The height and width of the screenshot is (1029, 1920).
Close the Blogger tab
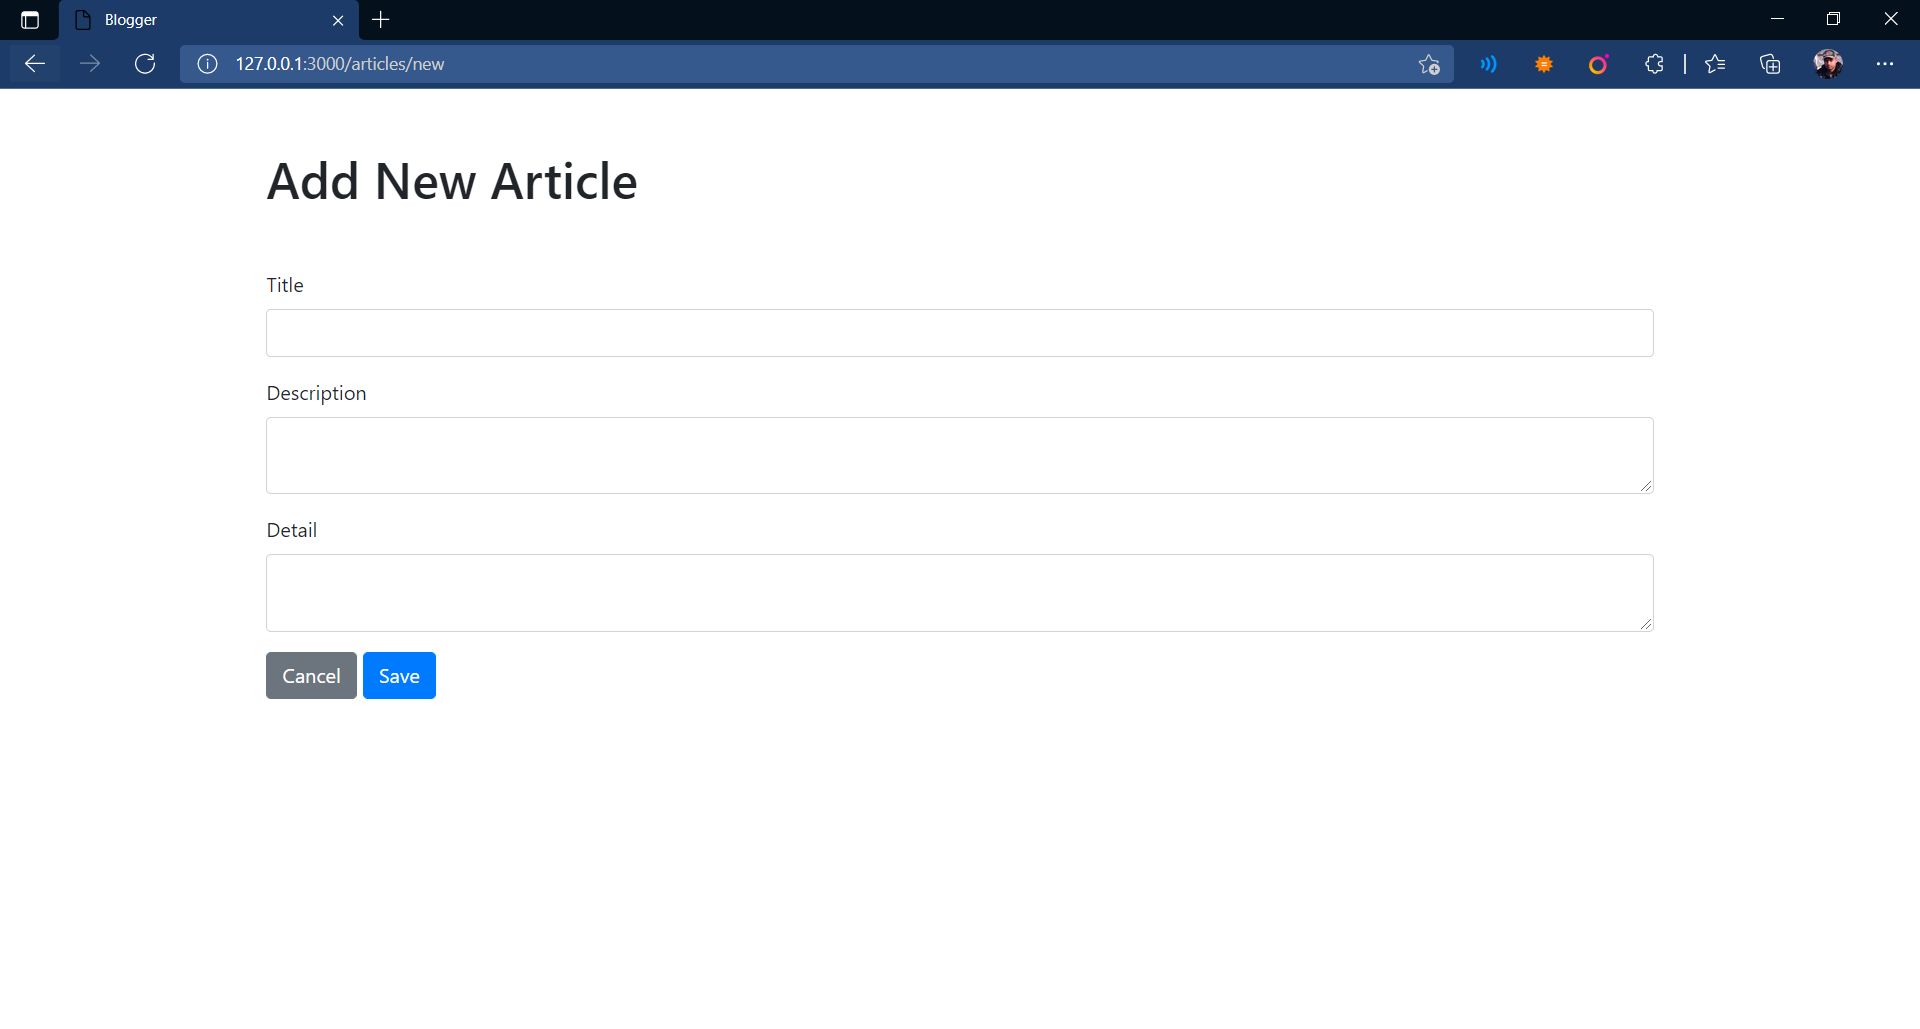pyautogui.click(x=338, y=20)
